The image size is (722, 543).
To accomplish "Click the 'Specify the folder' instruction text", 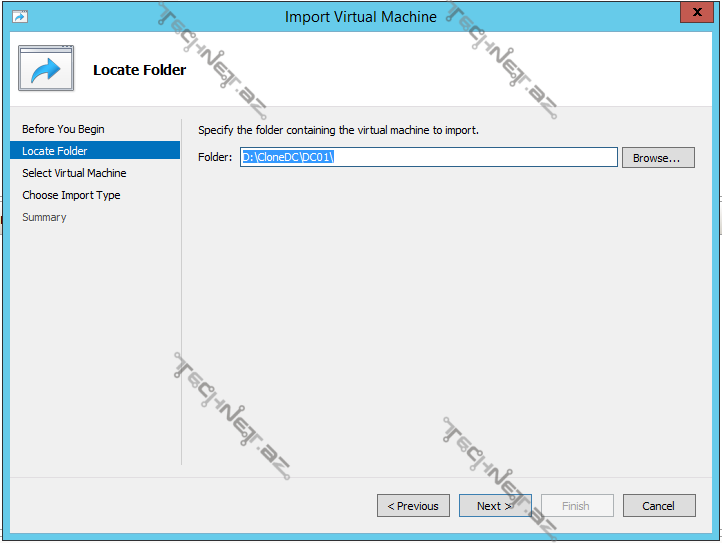I will tap(338, 130).
